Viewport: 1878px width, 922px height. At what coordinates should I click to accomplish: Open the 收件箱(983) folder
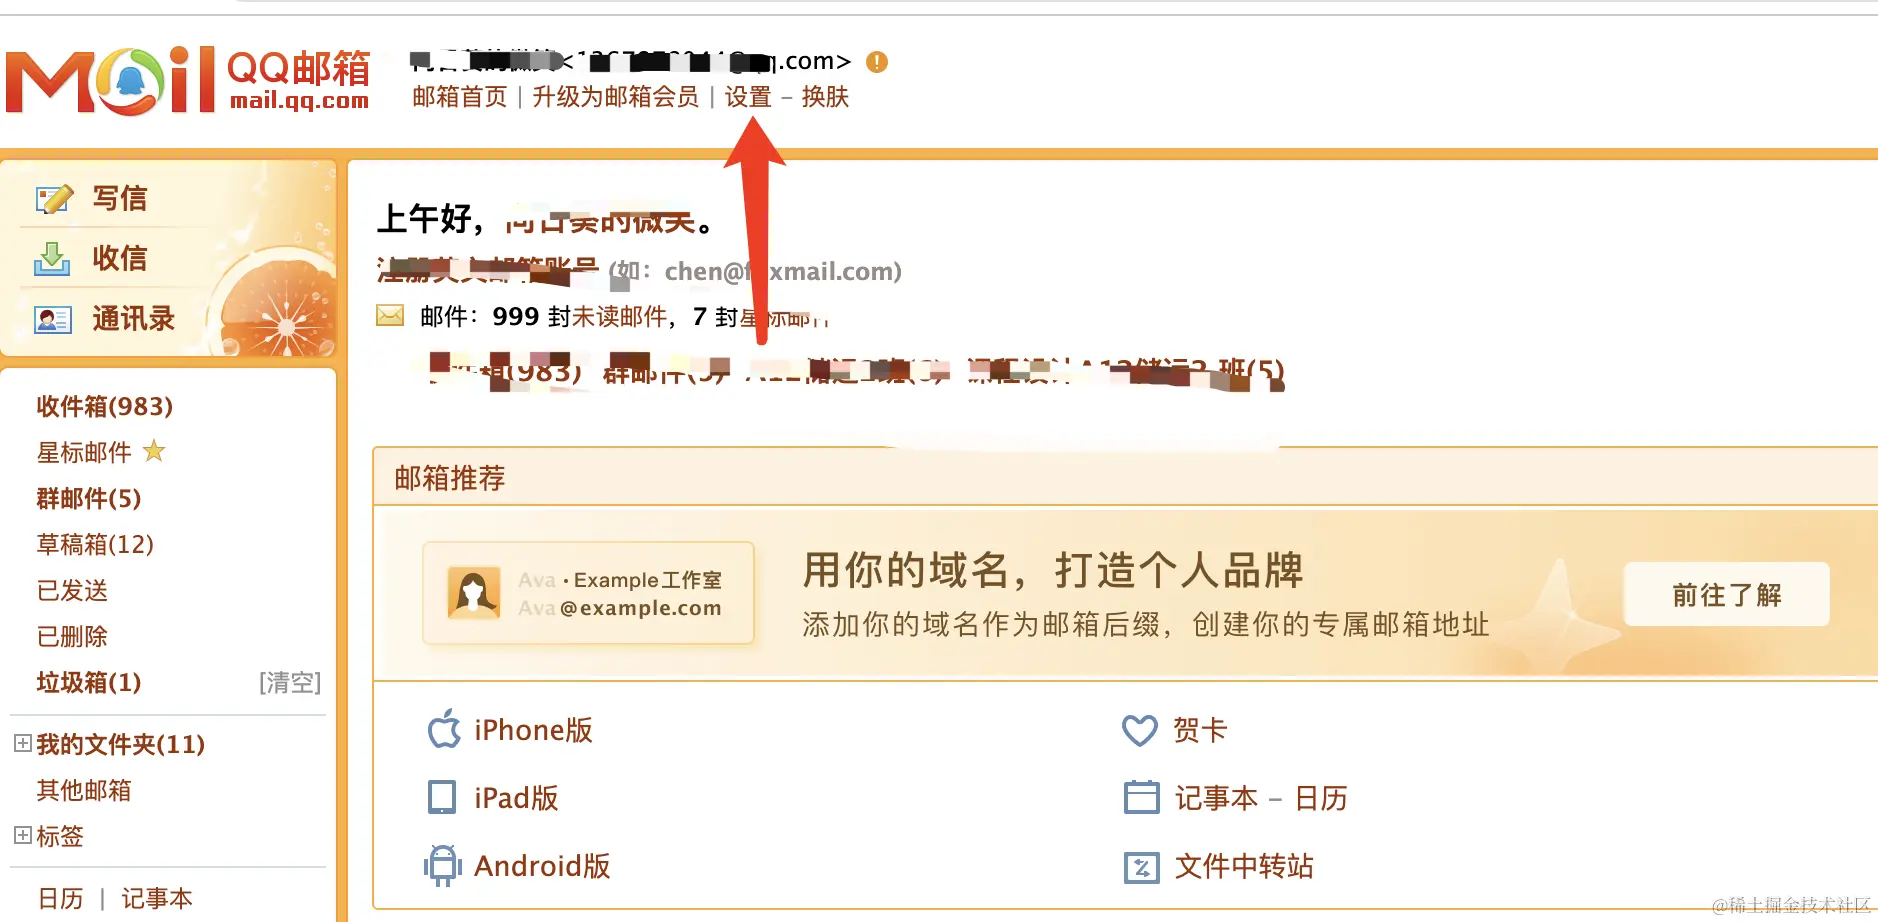click(105, 406)
